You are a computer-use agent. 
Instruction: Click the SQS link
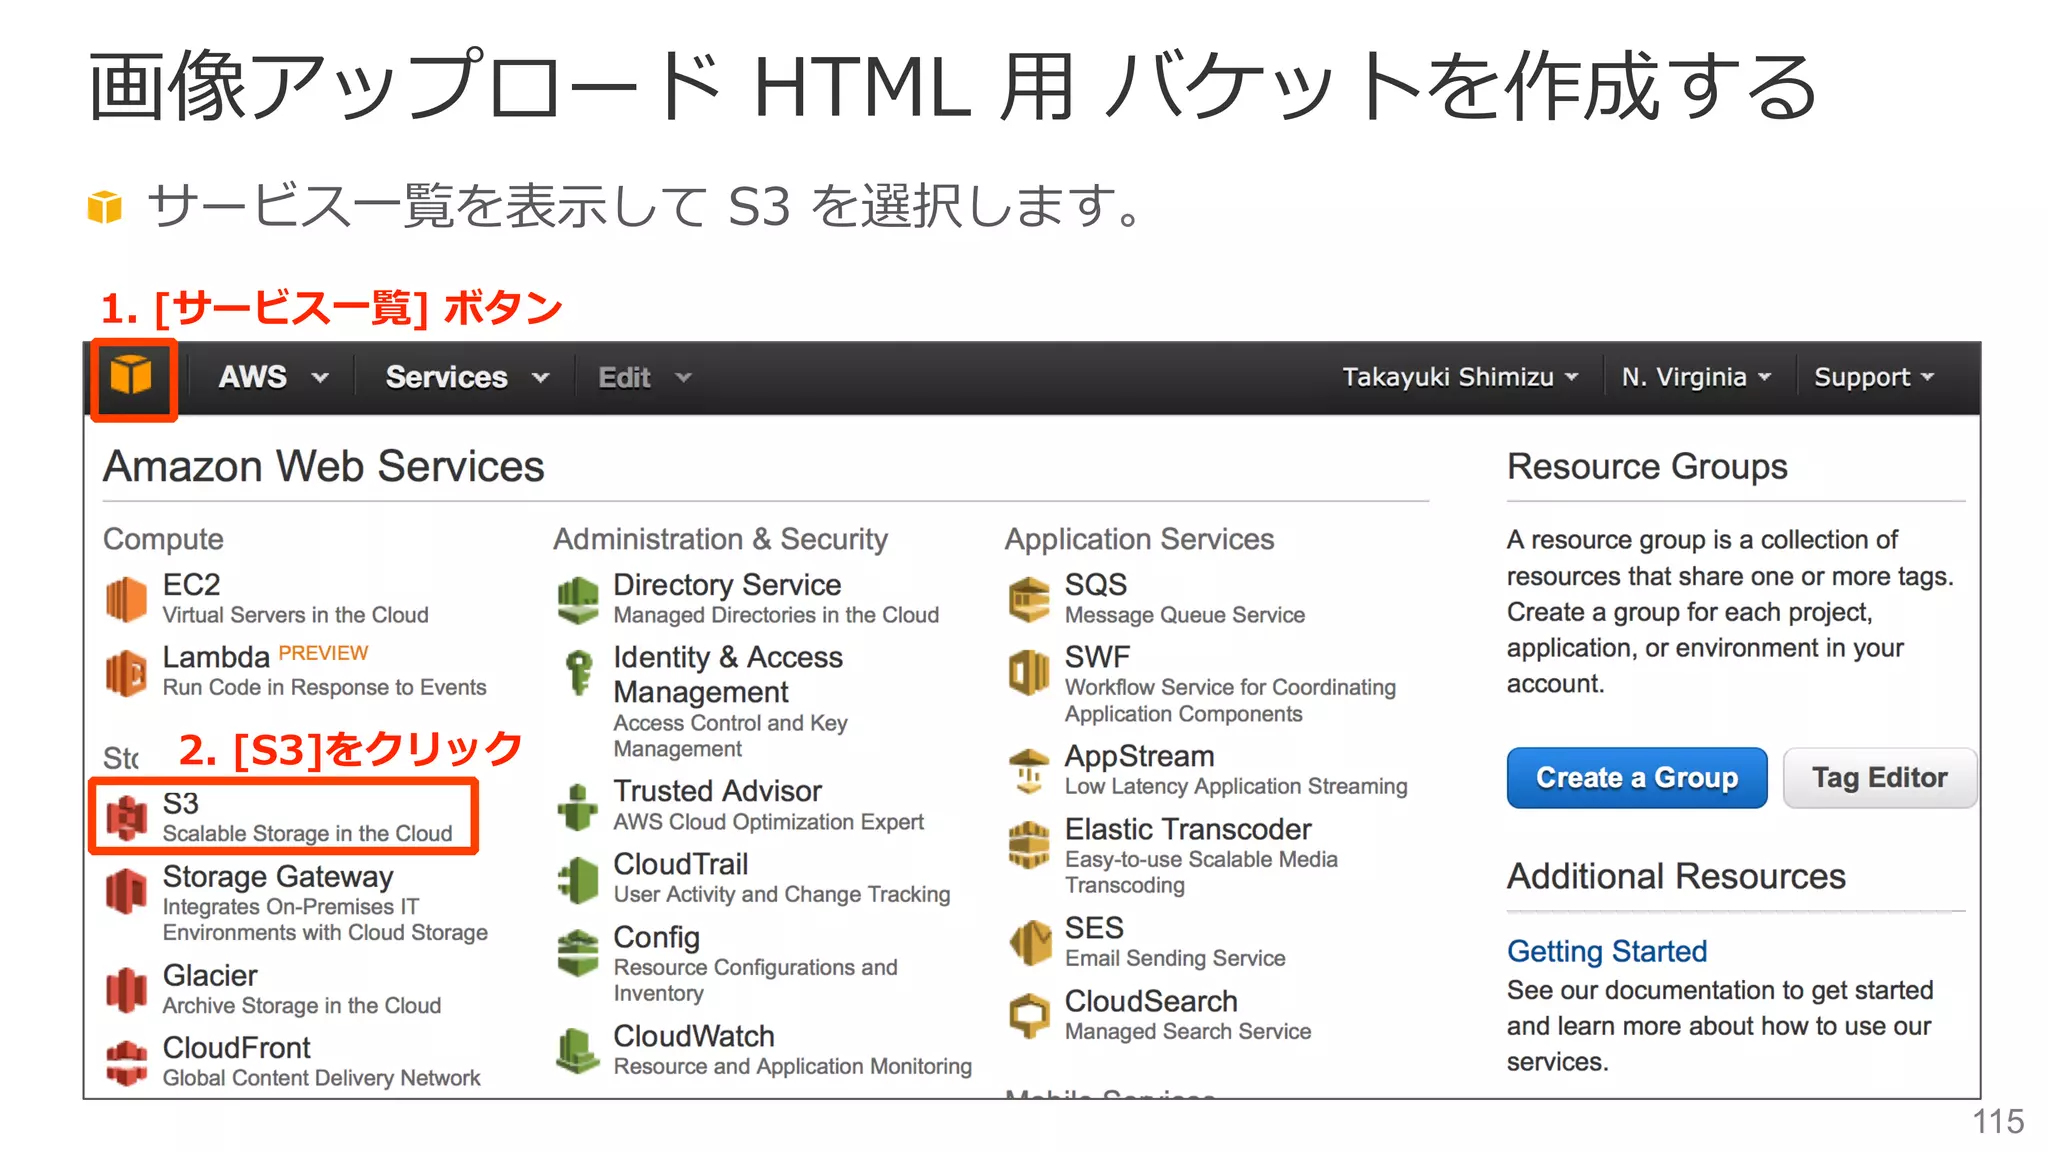click(x=1096, y=584)
